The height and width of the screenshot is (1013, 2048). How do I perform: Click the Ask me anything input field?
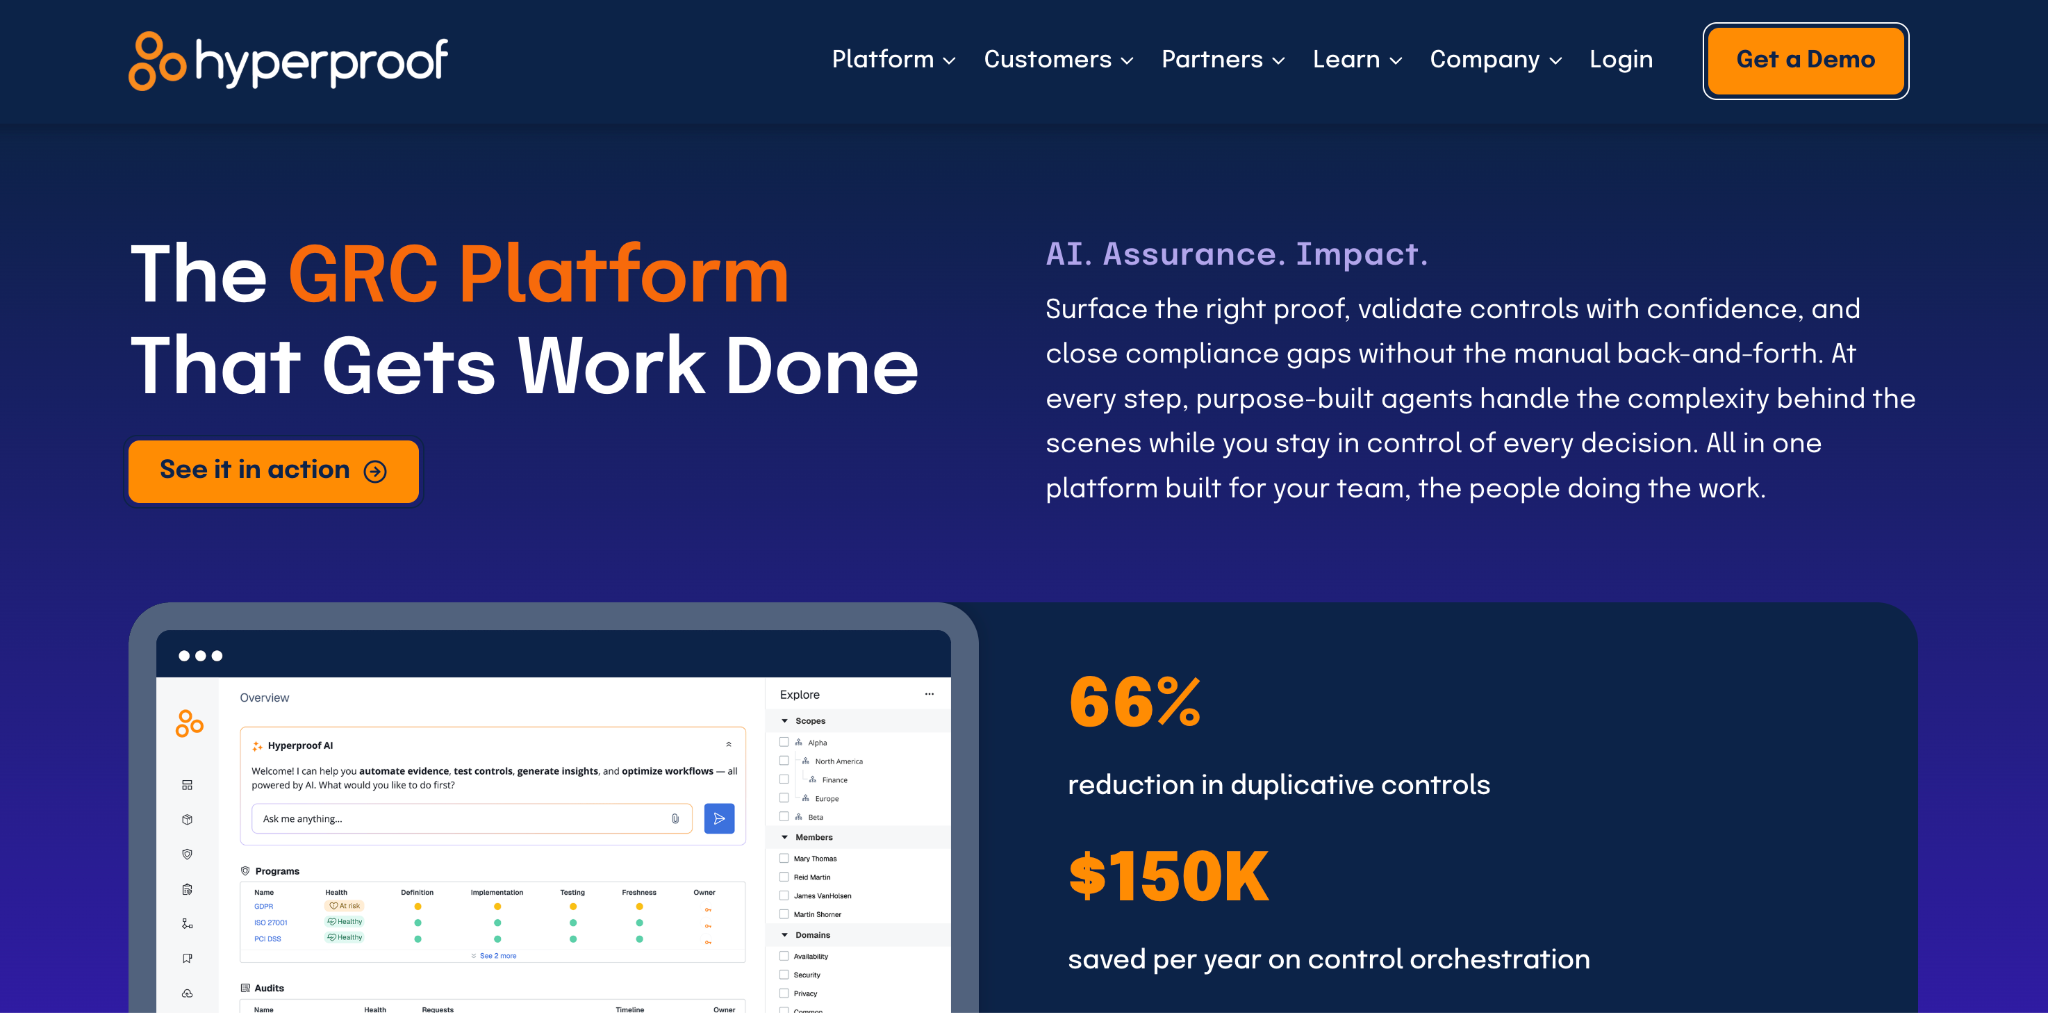tap(472, 819)
